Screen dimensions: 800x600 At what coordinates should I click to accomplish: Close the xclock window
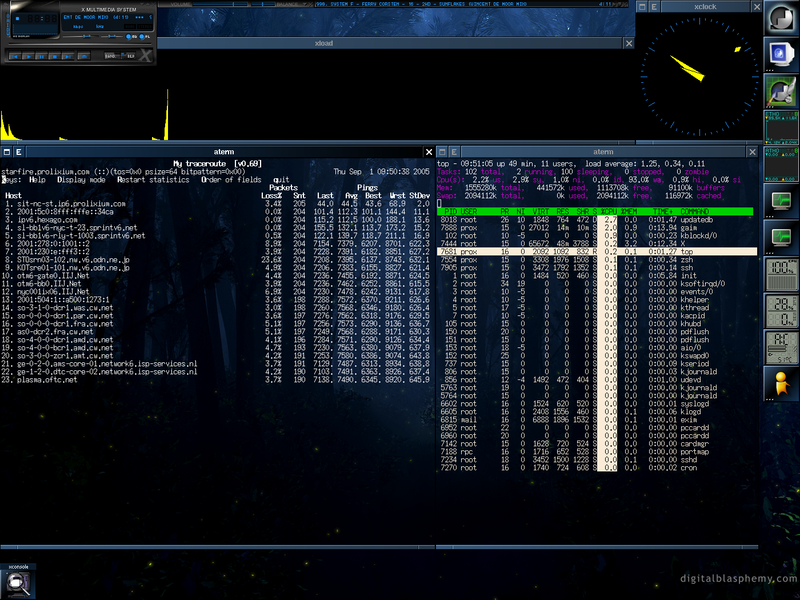pos(757,7)
